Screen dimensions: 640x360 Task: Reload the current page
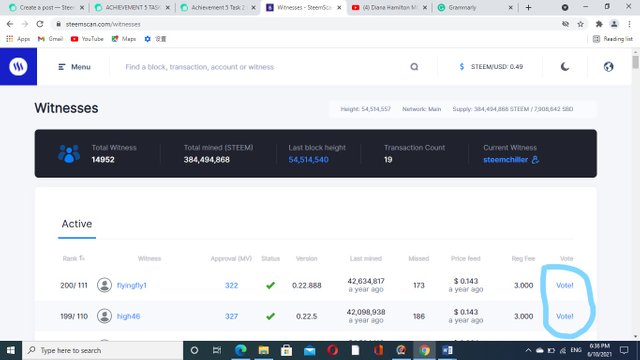point(40,24)
